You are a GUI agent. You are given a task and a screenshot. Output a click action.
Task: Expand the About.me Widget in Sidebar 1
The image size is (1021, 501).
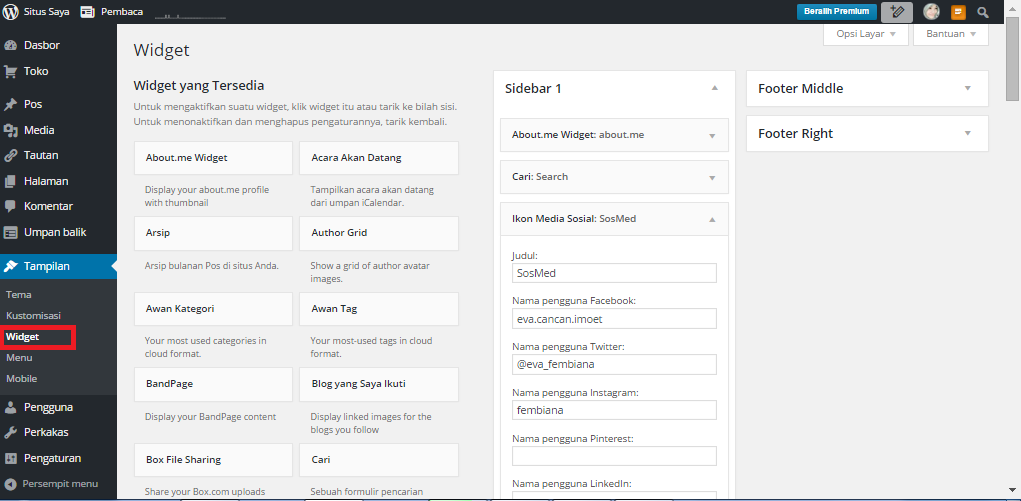click(x=712, y=135)
